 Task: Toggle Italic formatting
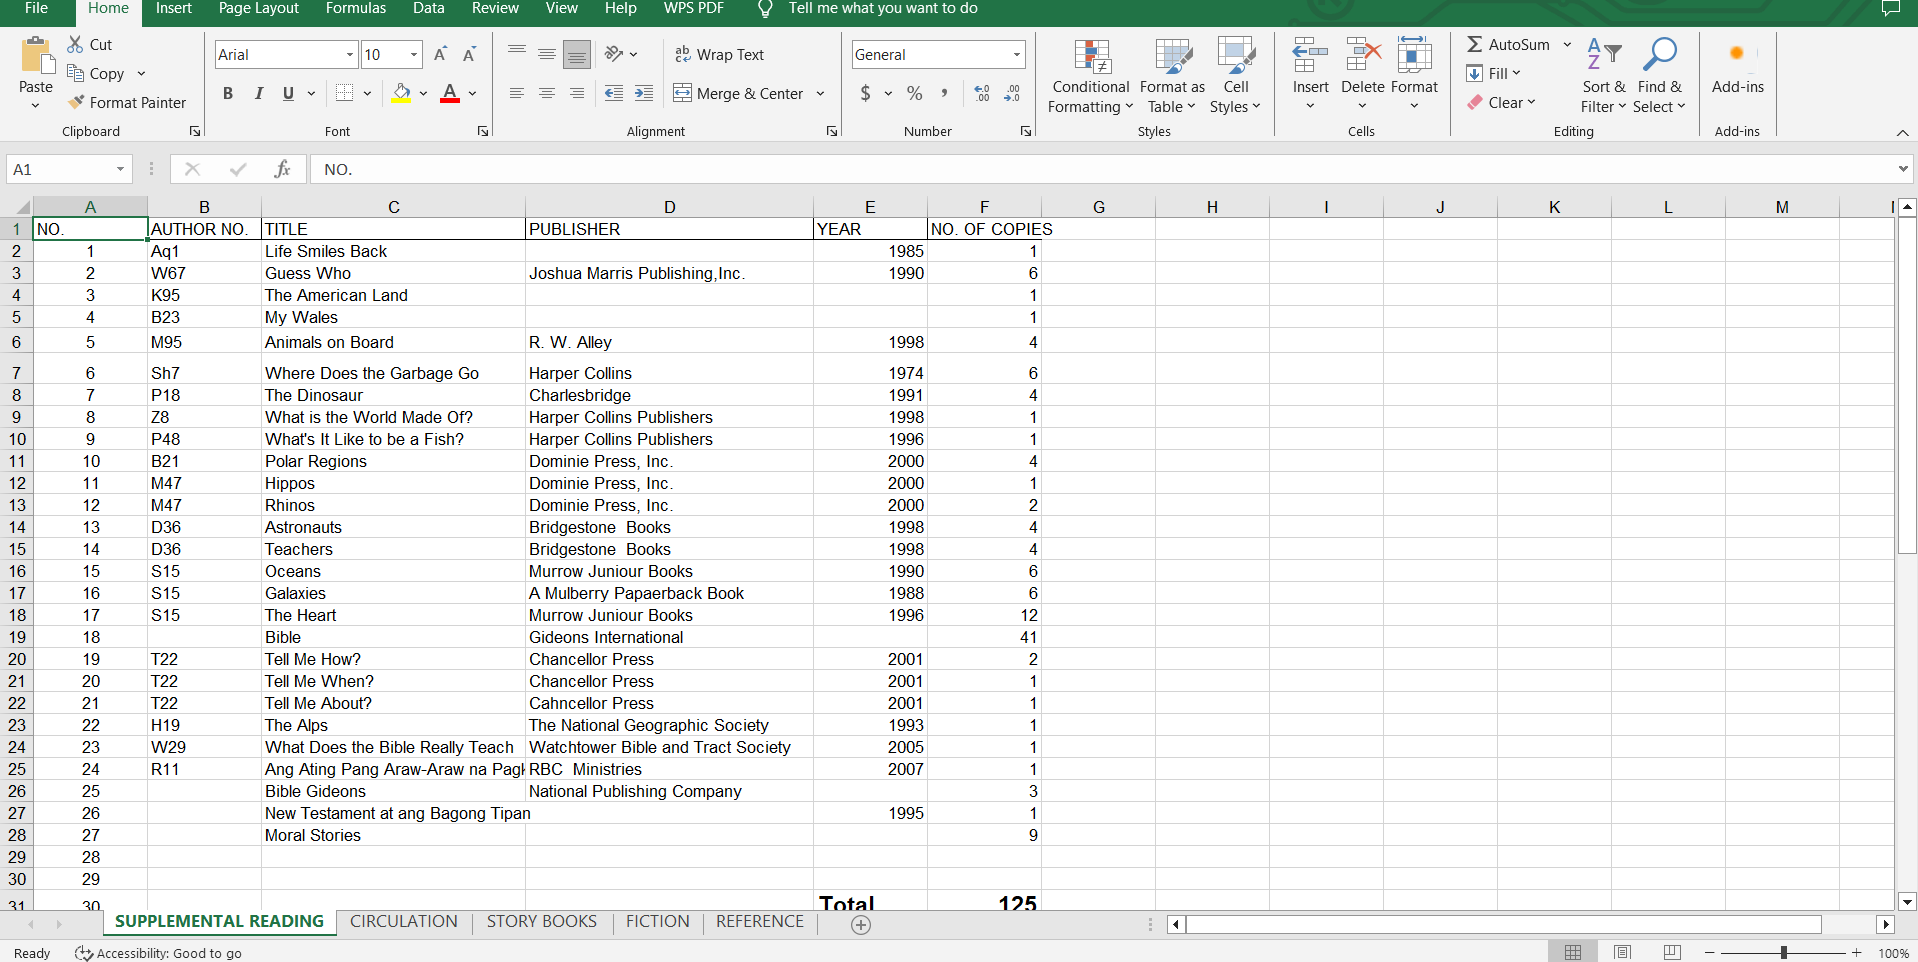pyautogui.click(x=258, y=93)
